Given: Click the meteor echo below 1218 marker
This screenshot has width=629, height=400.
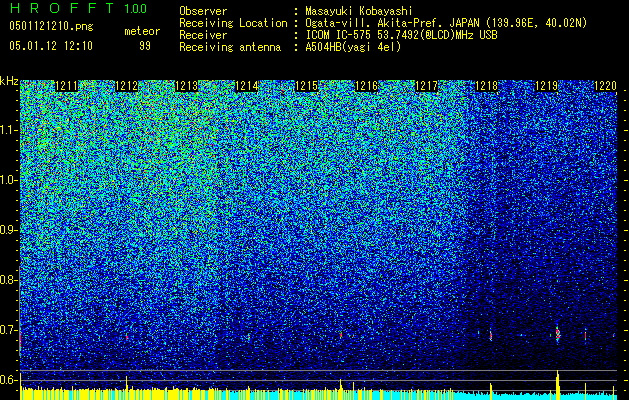Looking at the screenshot, I should [x=491, y=335].
